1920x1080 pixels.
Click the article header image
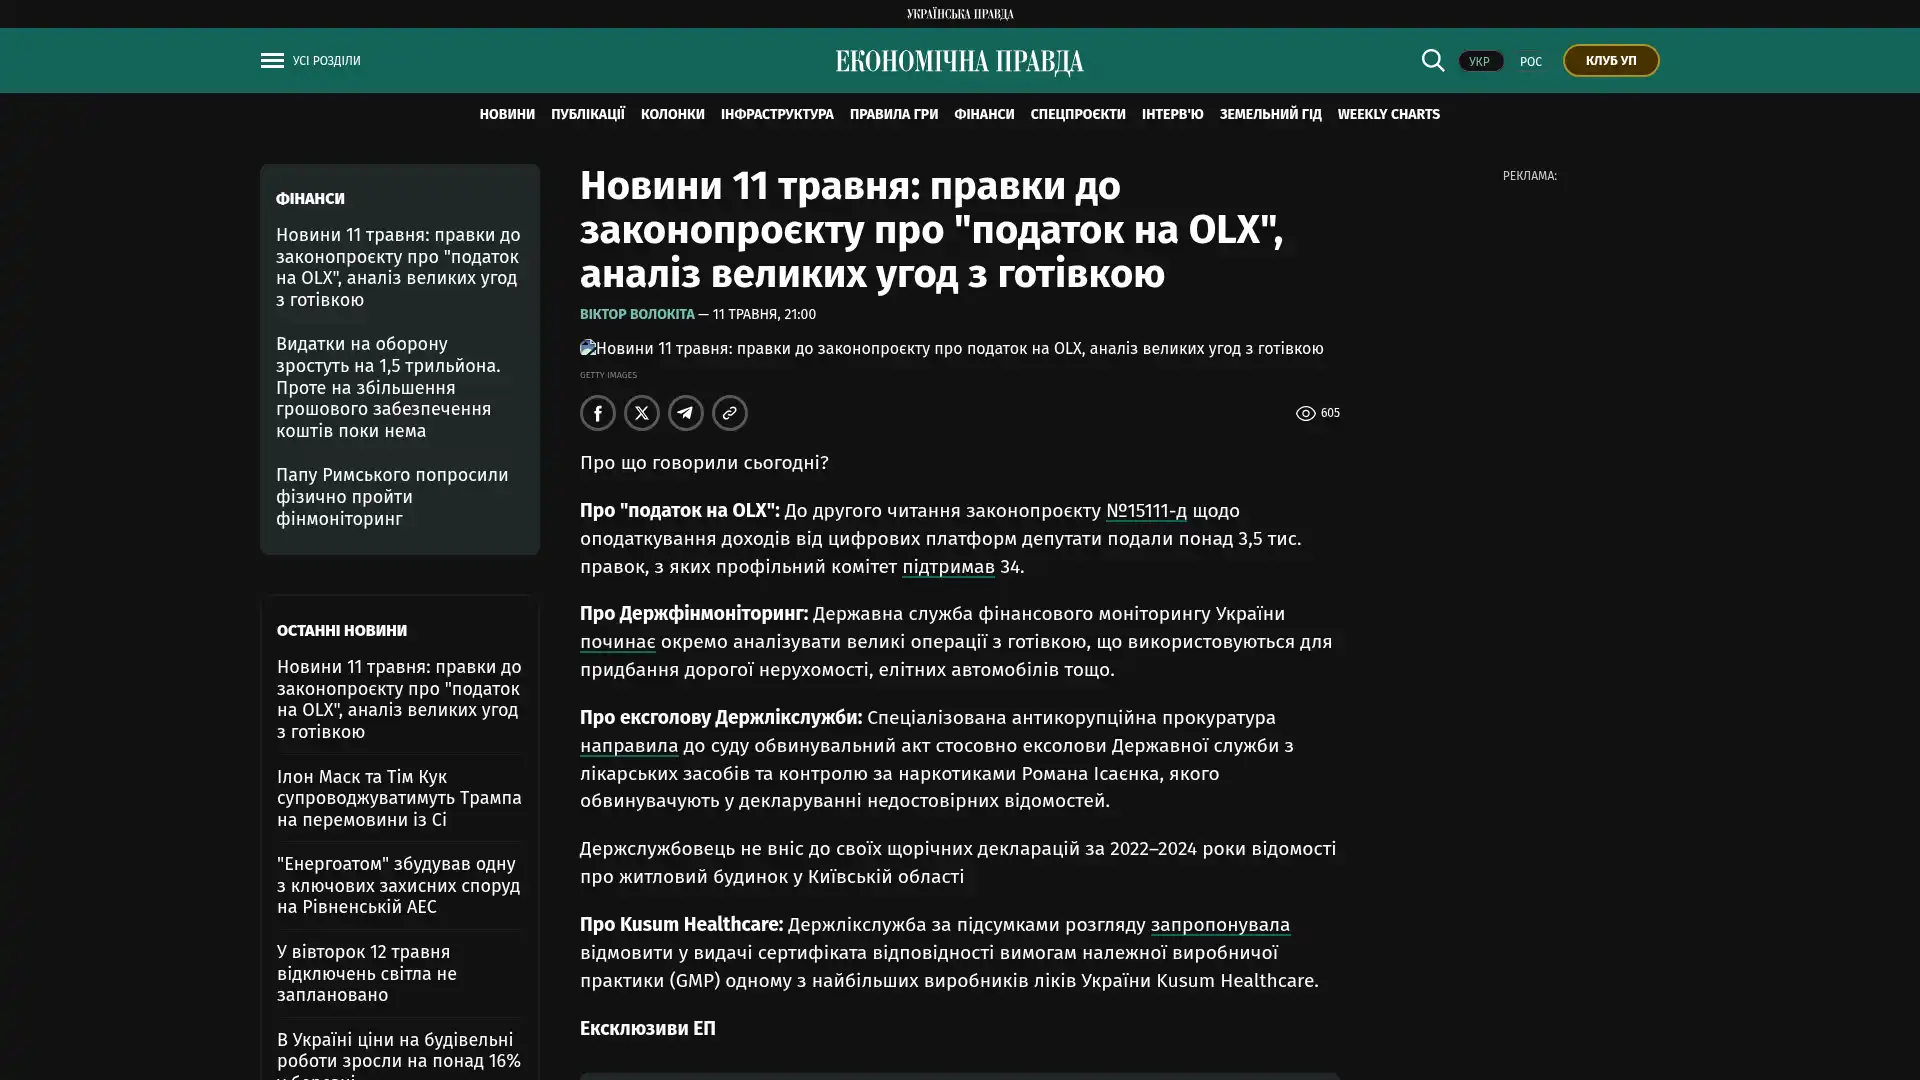coord(951,349)
